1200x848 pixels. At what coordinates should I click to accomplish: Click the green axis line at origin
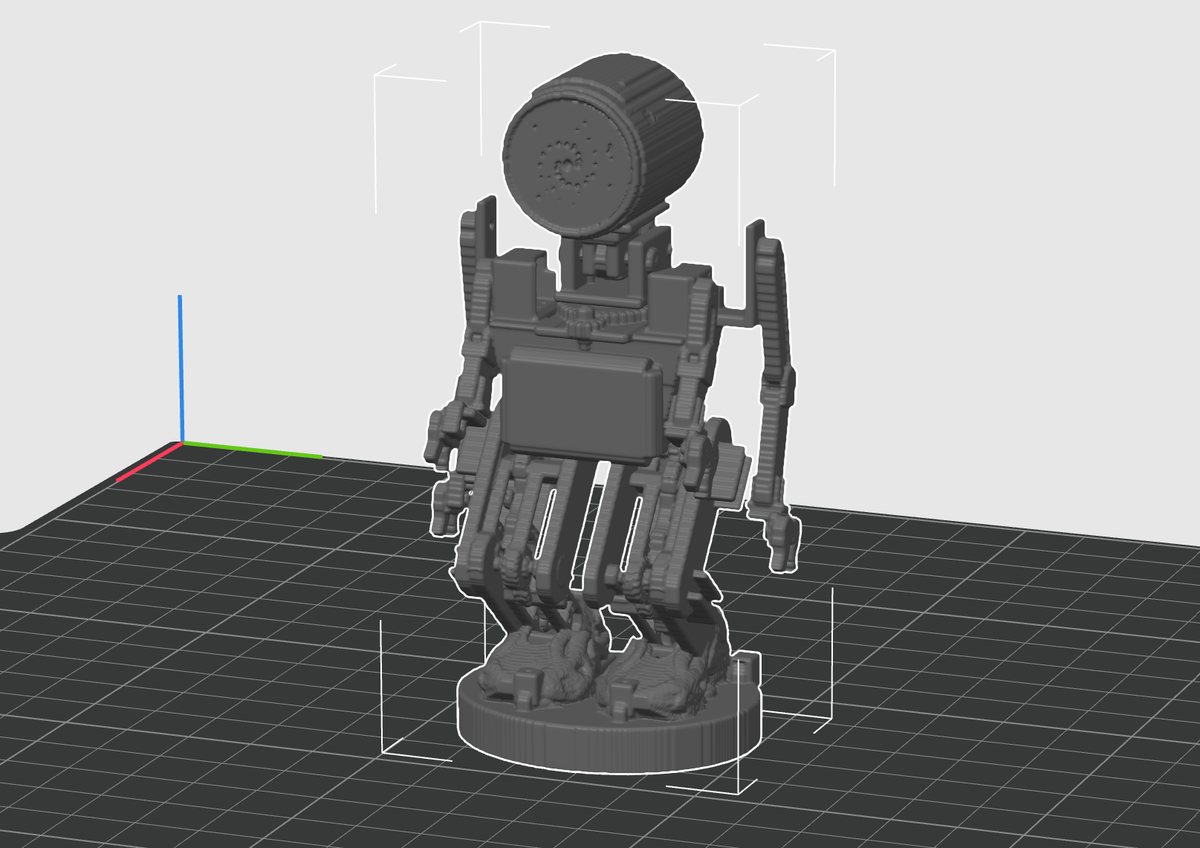click(252, 449)
